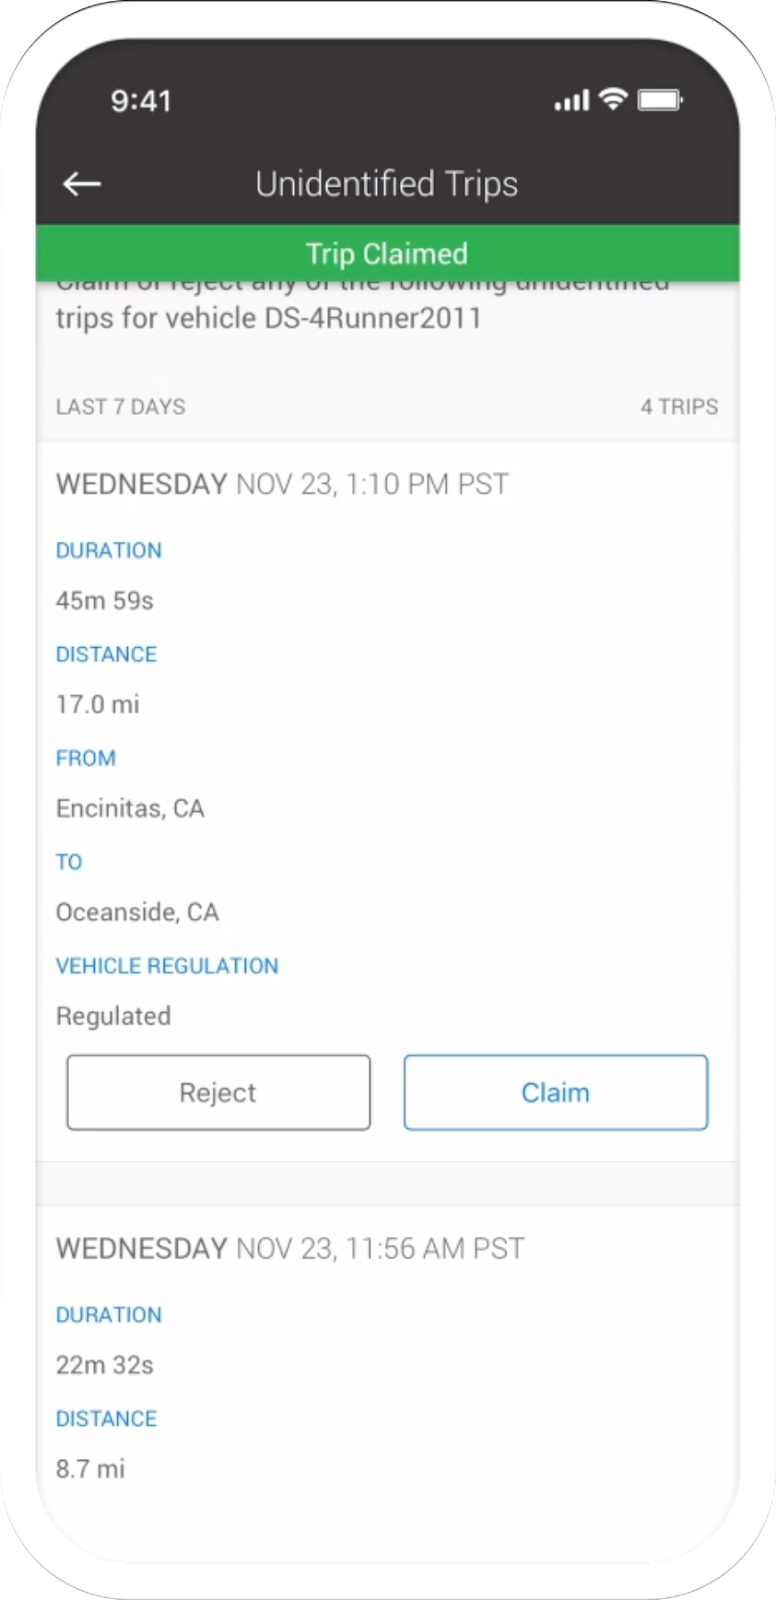Open the Wednesday 11:56 AM trip header
The height and width of the screenshot is (1600, 776).
click(290, 1249)
